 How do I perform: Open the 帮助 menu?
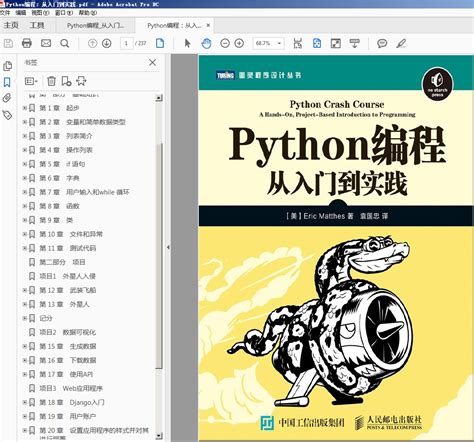tap(87, 13)
